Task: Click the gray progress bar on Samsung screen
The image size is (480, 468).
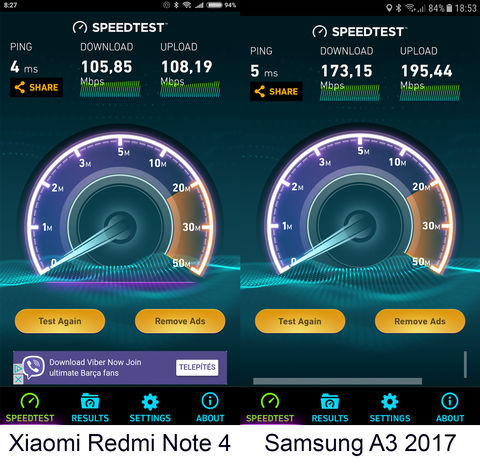Action: click(338, 381)
